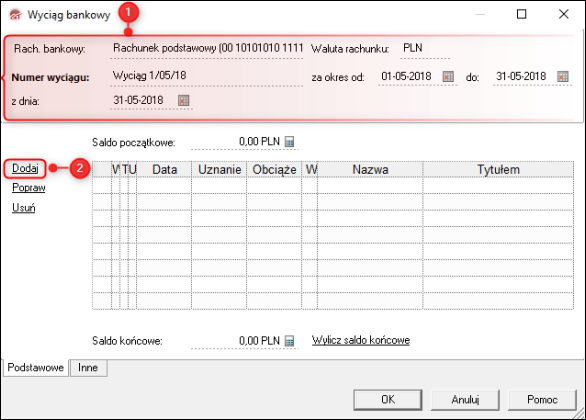Viewport: 586px width, 420px height.
Task: Open calendar for 'do' end date
Action: (562, 77)
